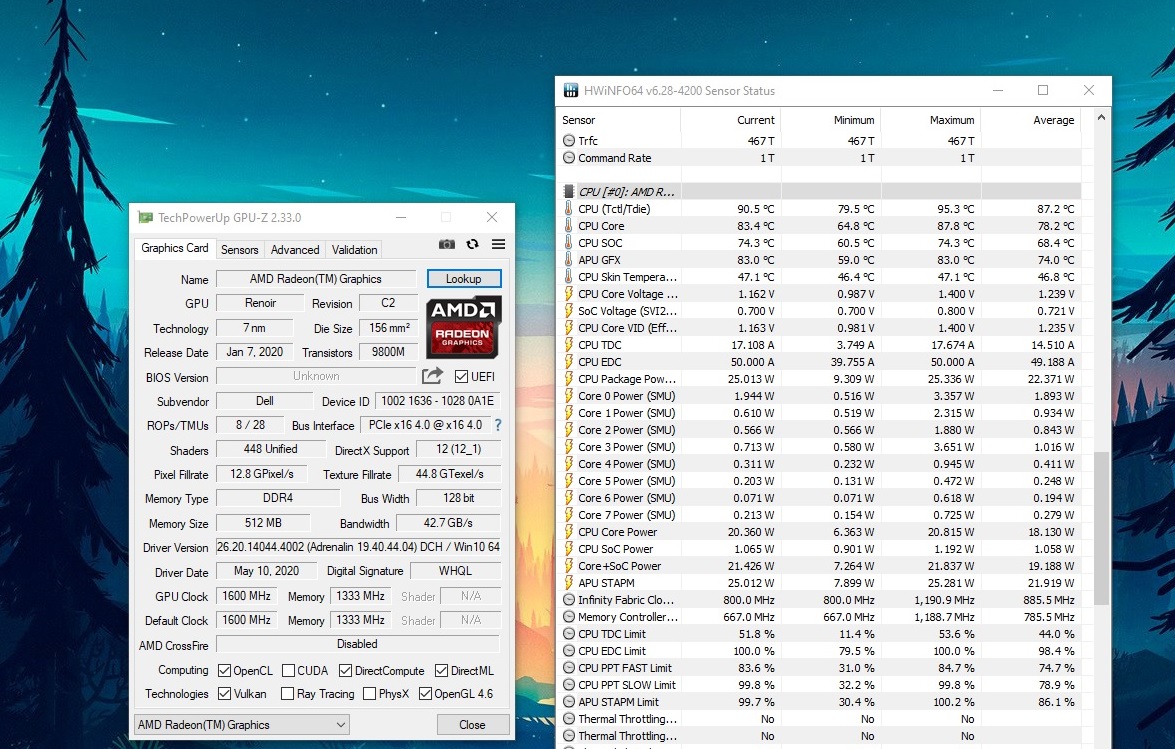Click the CPU Core thermometer icon
Image resolution: width=1175 pixels, height=749 pixels.
coord(569,225)
